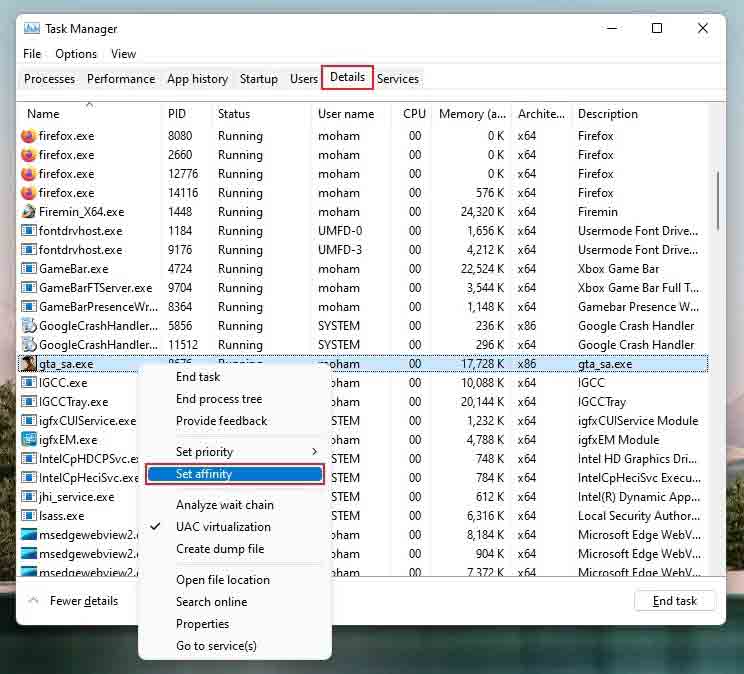Viewport: 744px width, 674px height.
Task: Click the End task button at bottom right
Action: 674,601
